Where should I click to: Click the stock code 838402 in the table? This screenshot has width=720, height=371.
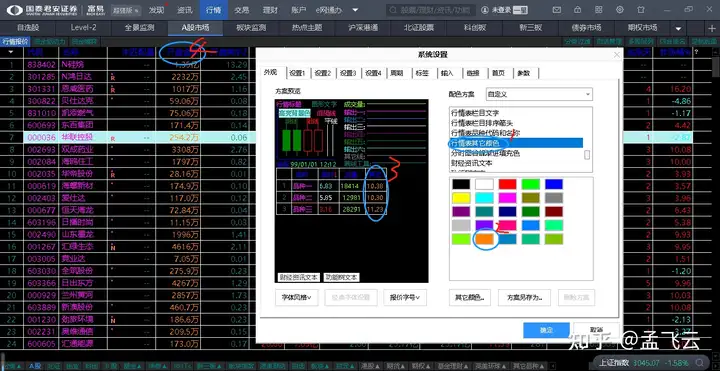pos(41,64)
